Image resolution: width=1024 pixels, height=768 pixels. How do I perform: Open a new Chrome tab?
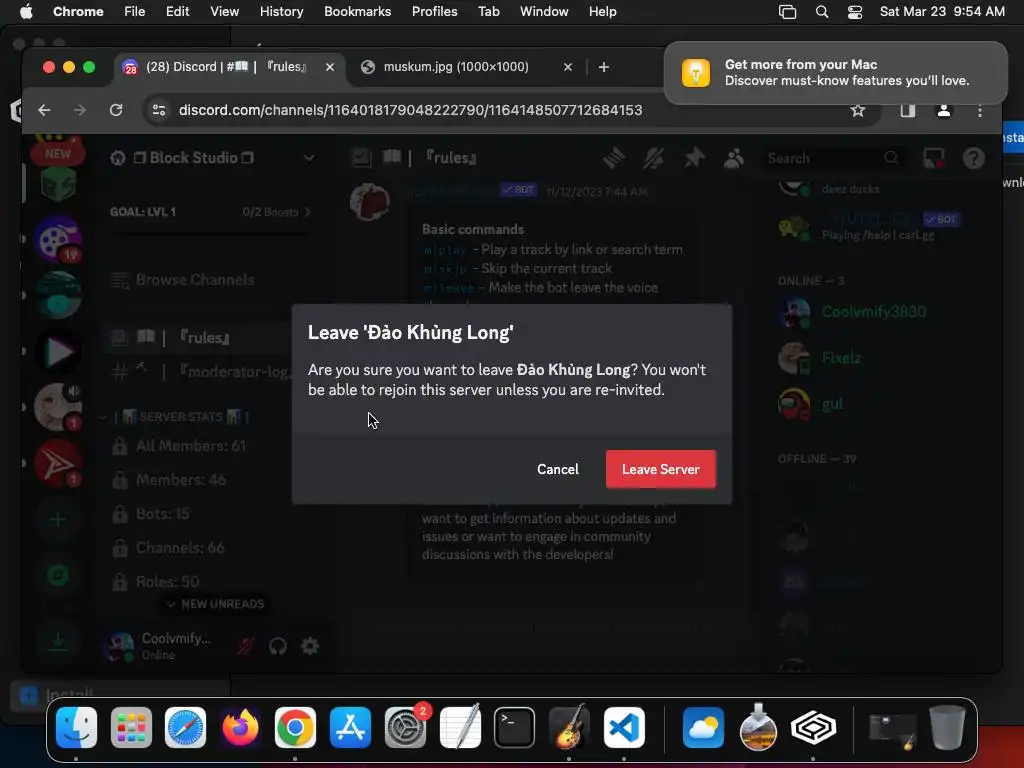603,67
